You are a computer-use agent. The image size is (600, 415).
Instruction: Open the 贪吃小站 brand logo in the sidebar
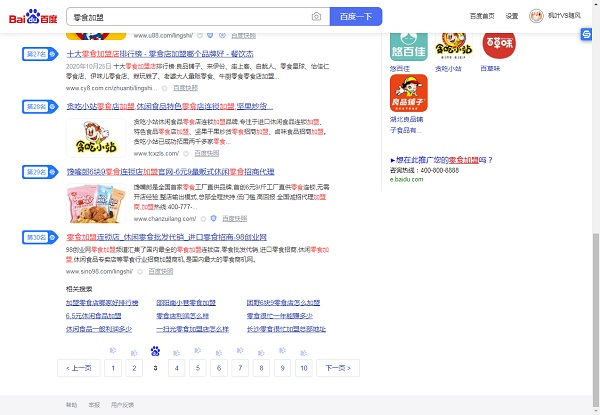point(454,46)
